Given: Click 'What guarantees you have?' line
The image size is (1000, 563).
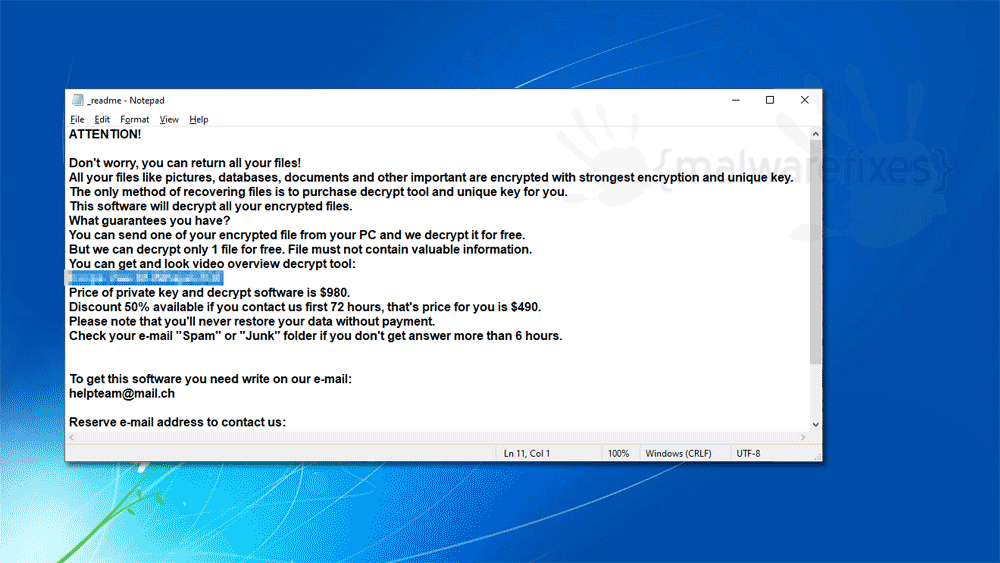Looking at the screenshot, I should [x=149, y=221].
